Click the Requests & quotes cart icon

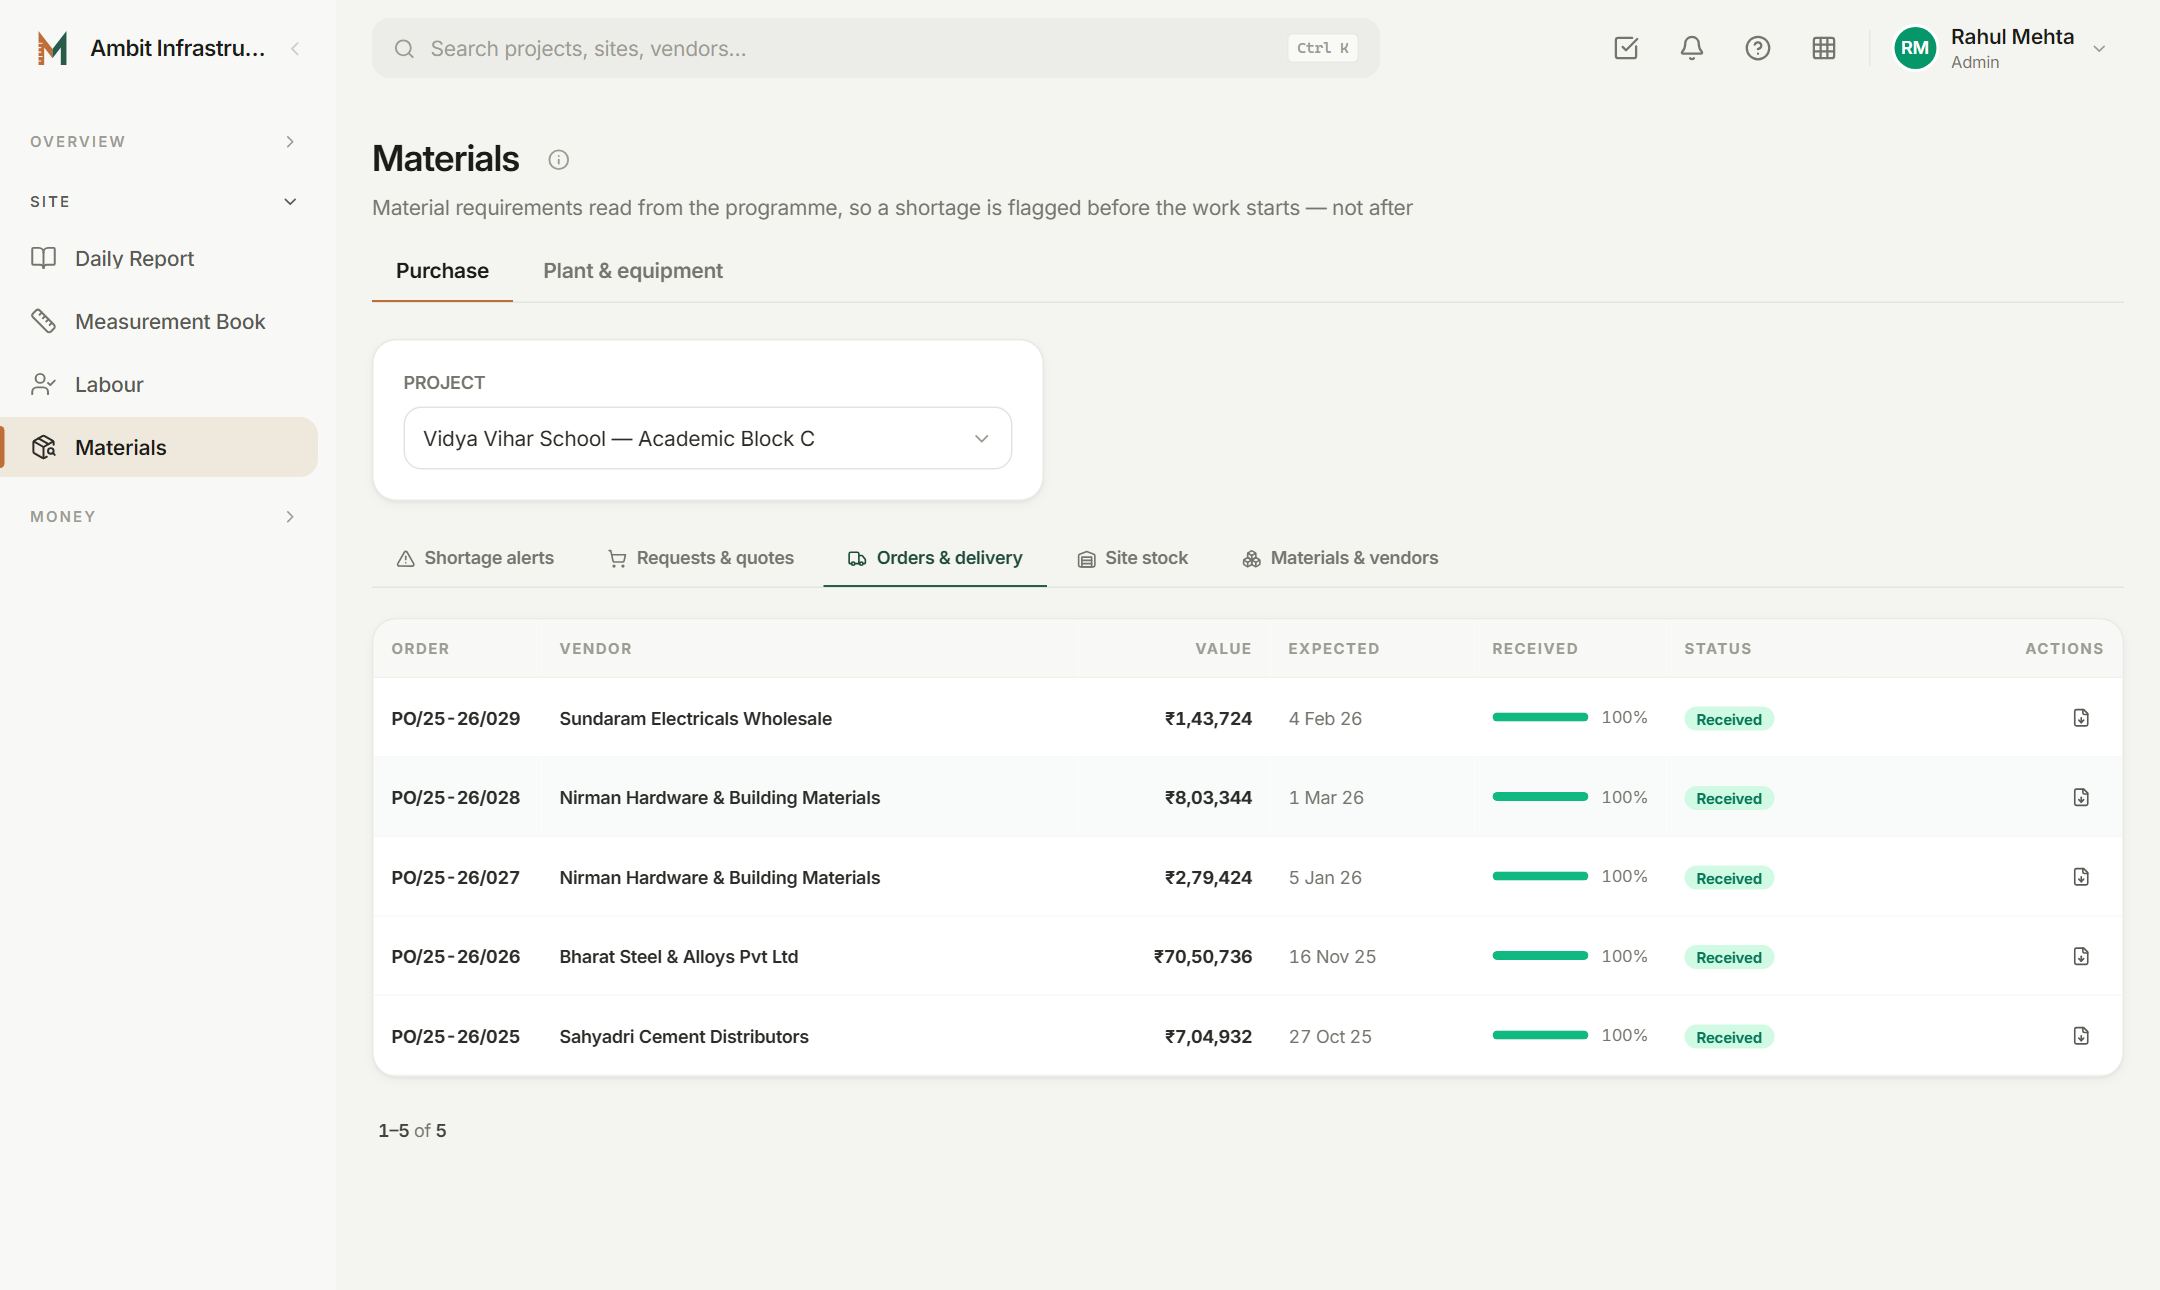coord(617,559)
